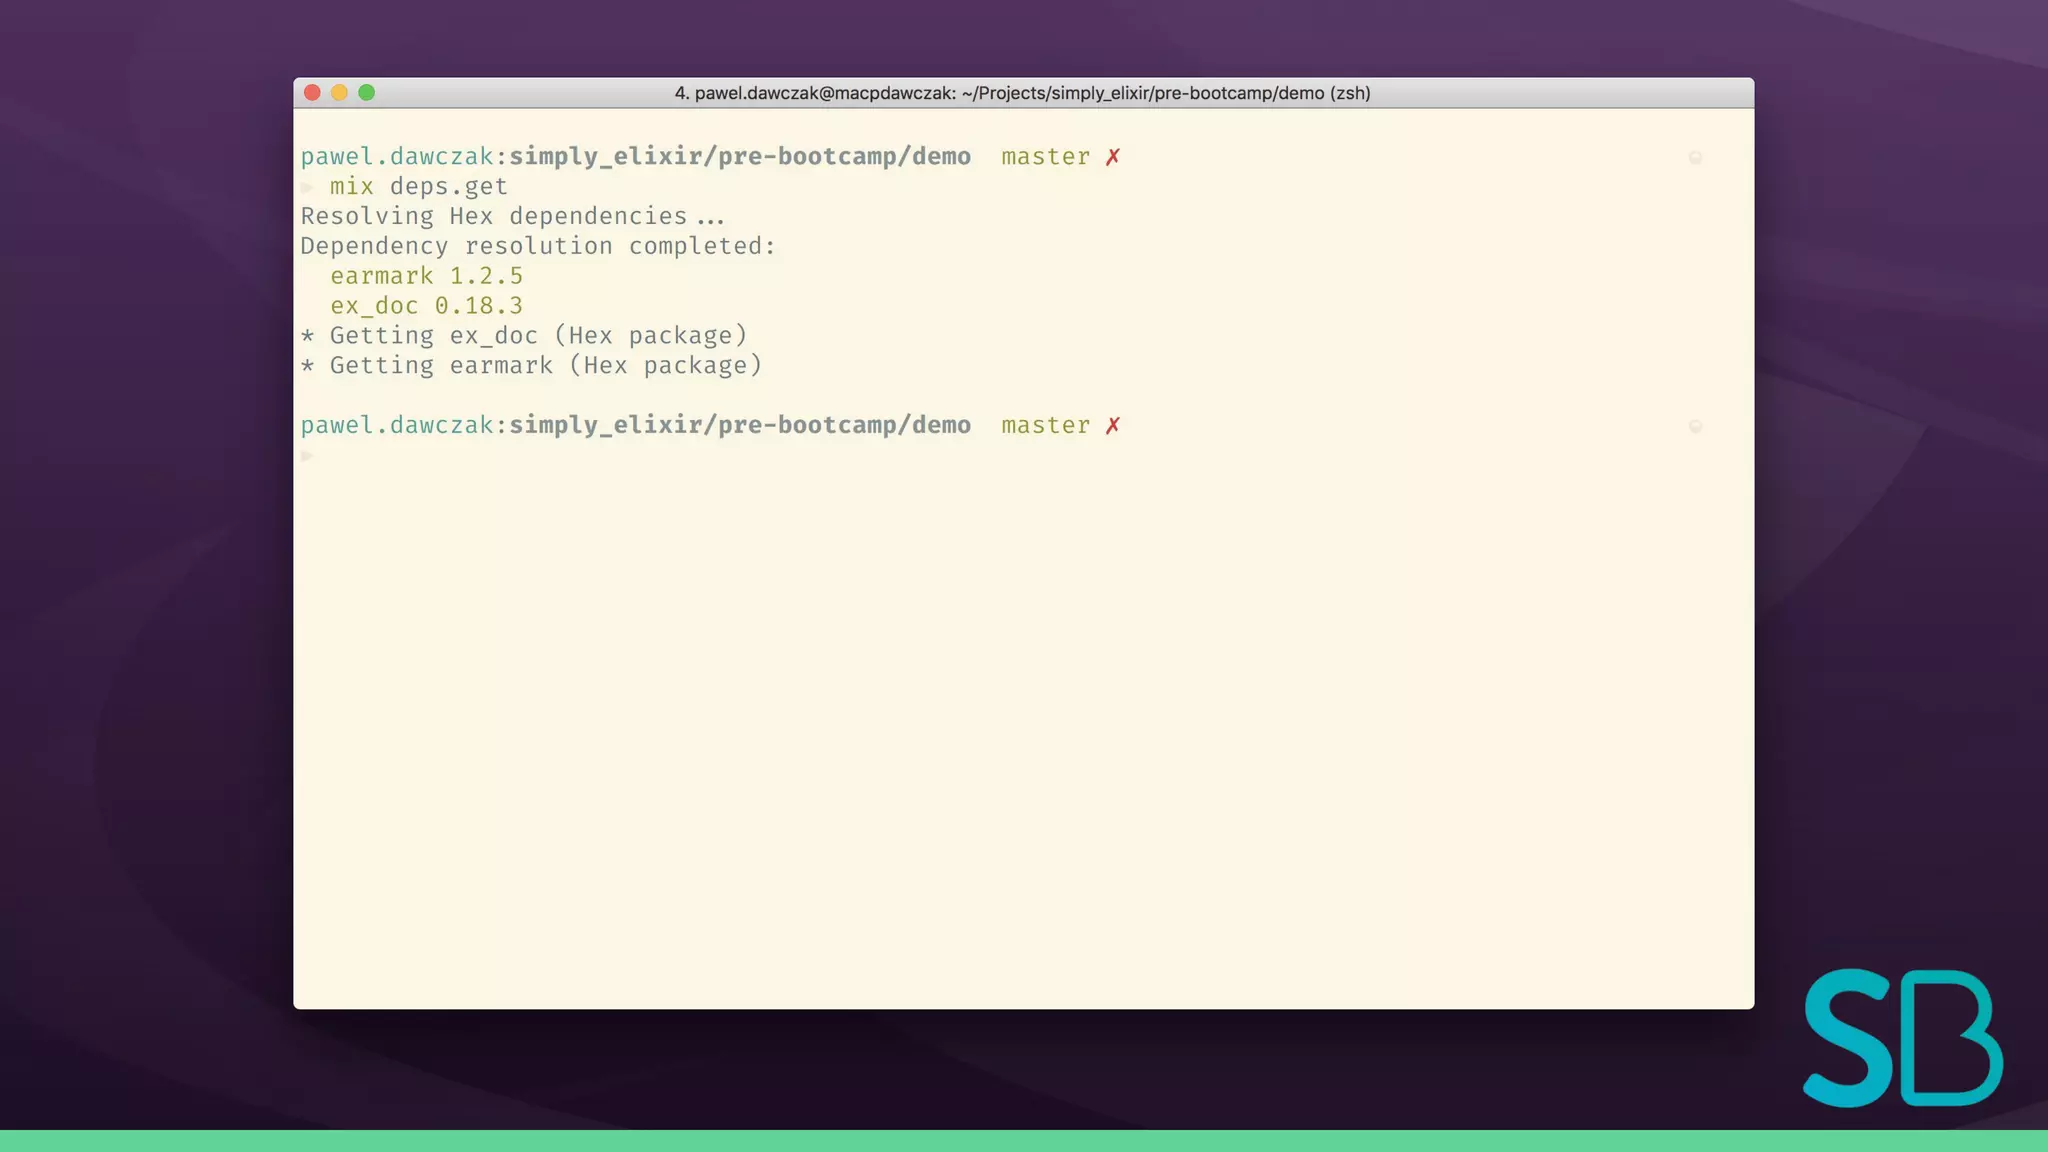Click the empty prompt arrow at bottom
This screenshot has width=2048, height=1152.
click(308, 456)
